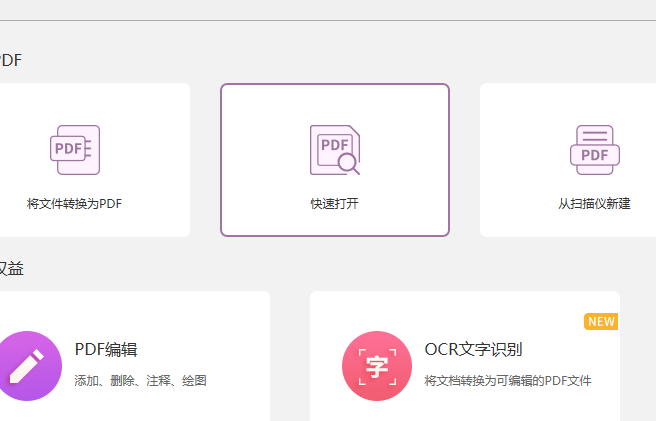This screenshot has height=421, width=656.
Task: Click the scanner PDF printer icon
Action: [x=595, y=150]
